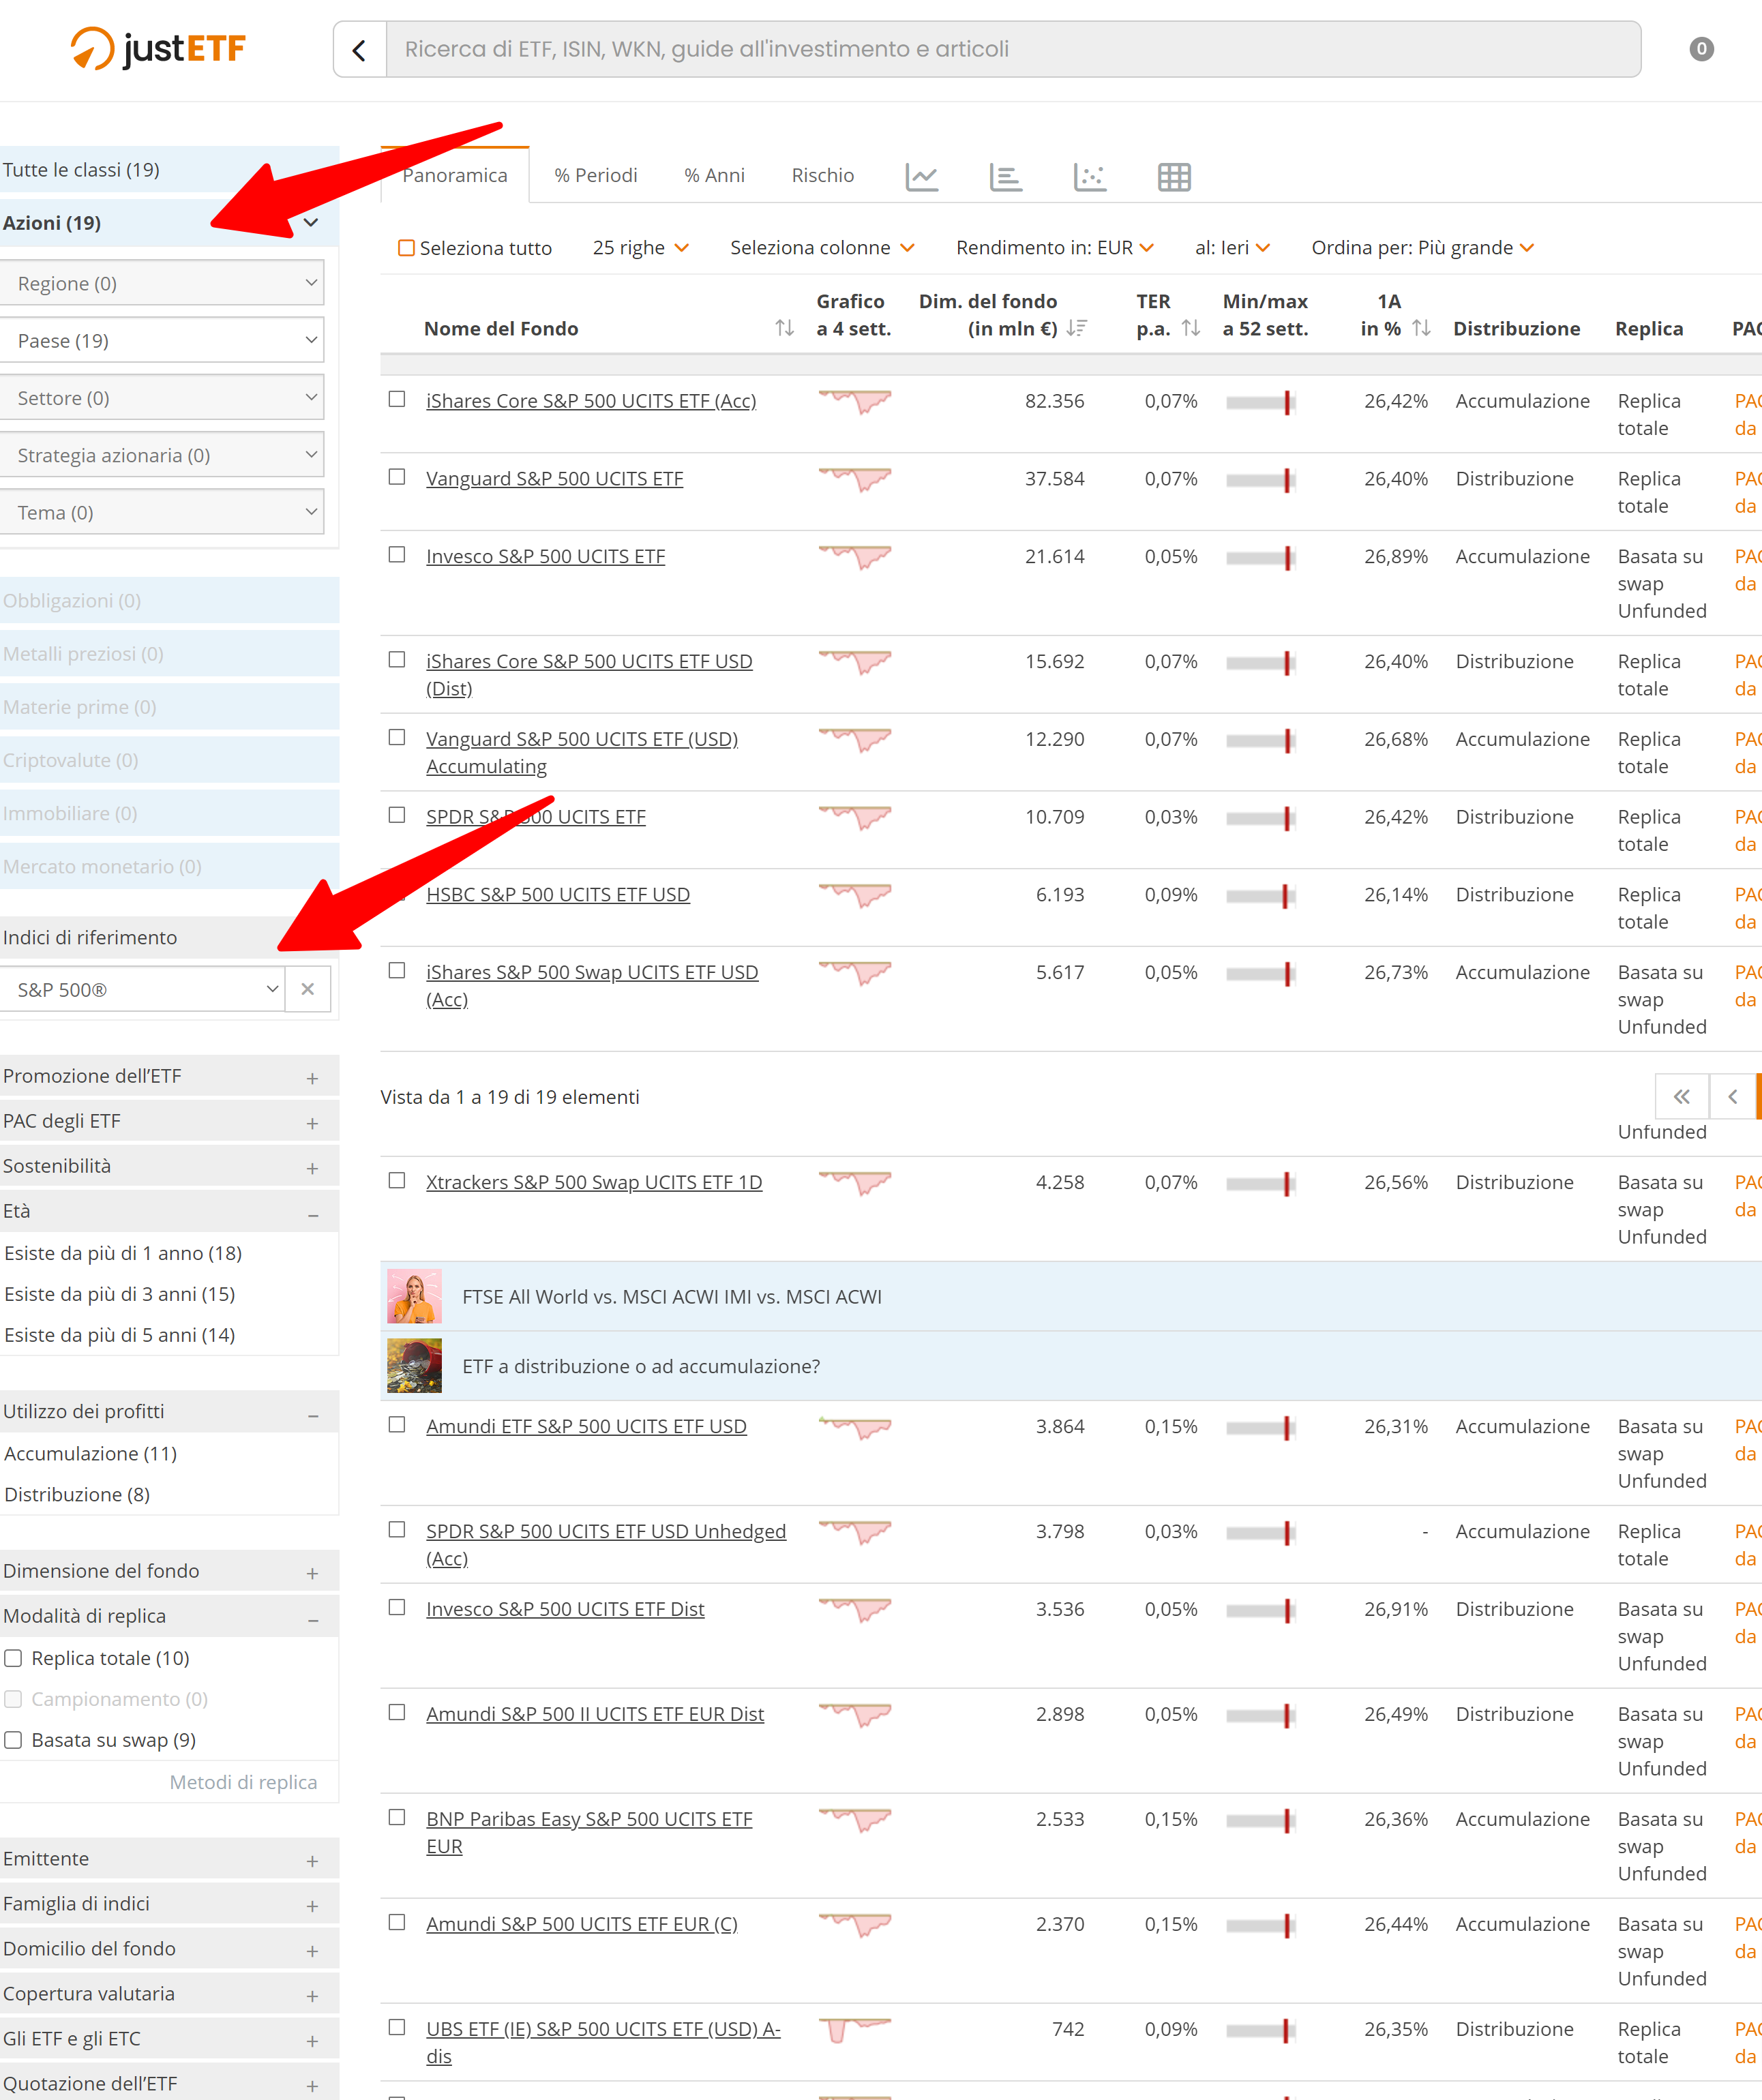Screen dimensions: 1762x2100
Task: Open S&P 500 index dropdown
Action: click(x=142, y=989)
